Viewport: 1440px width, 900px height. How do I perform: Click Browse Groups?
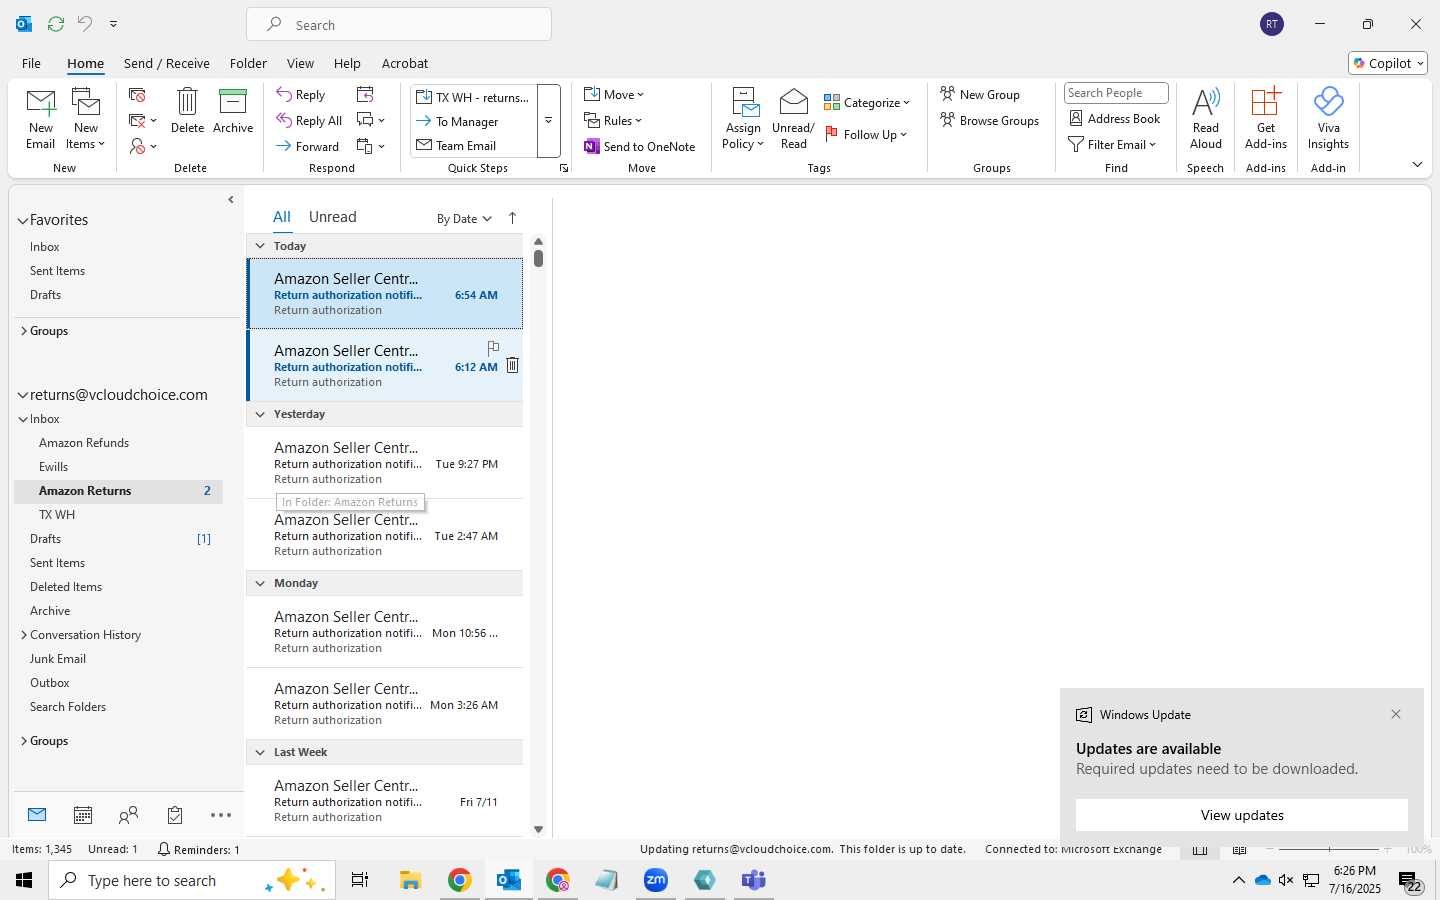tap(990, 121)
